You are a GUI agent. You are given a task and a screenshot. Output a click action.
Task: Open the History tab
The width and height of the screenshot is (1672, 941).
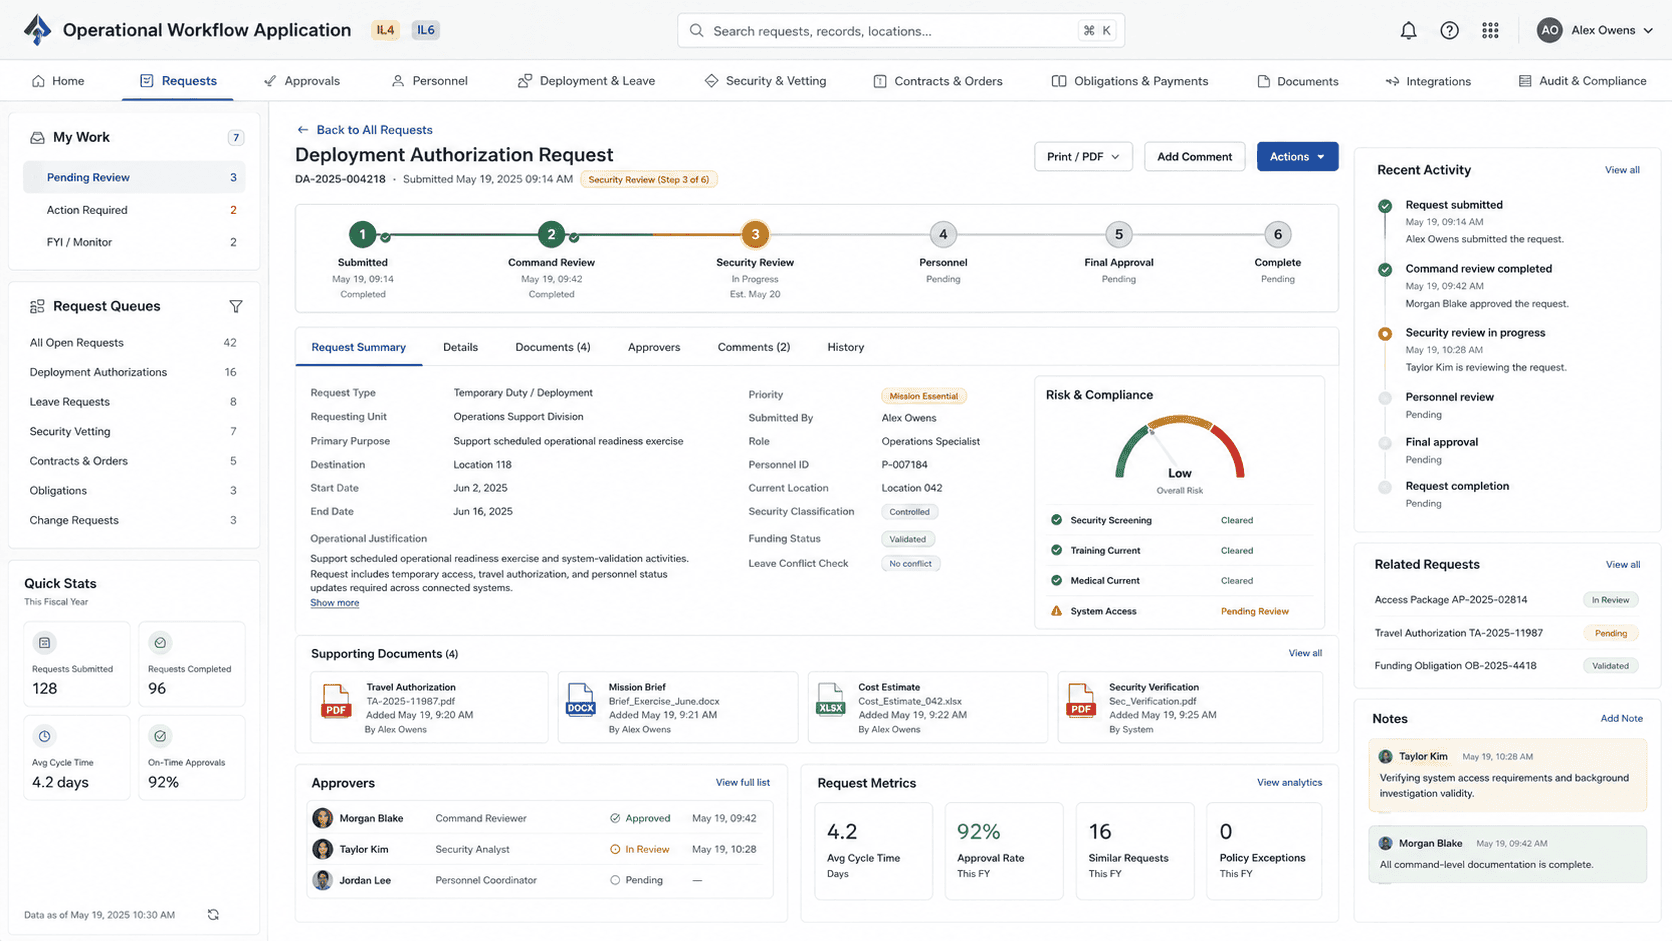click(846, 347)
